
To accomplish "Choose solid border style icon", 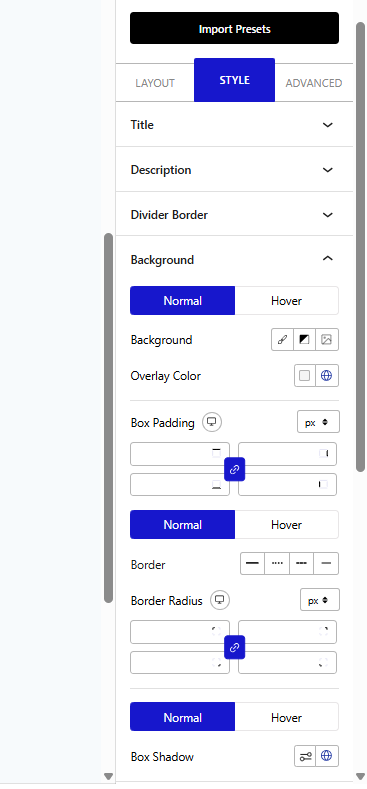I will [x=252, y=563].
